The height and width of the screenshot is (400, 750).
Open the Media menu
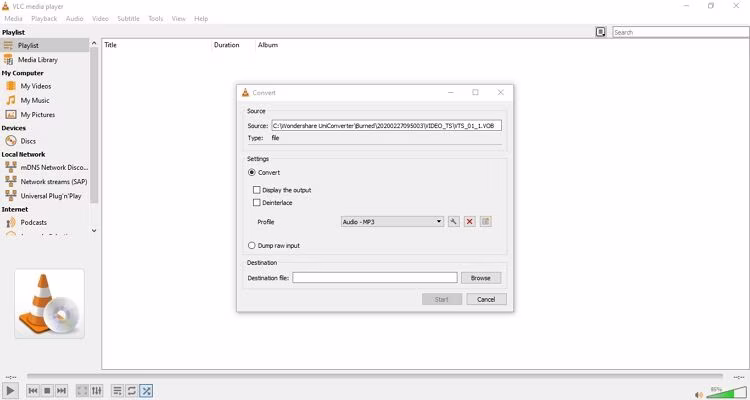[13, 19]
